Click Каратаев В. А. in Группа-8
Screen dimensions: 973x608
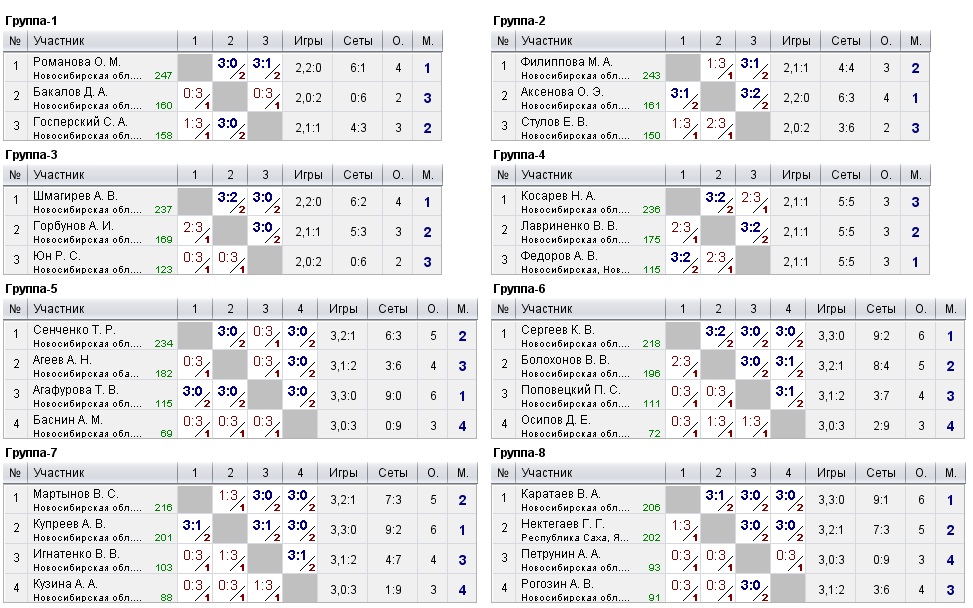561,494
